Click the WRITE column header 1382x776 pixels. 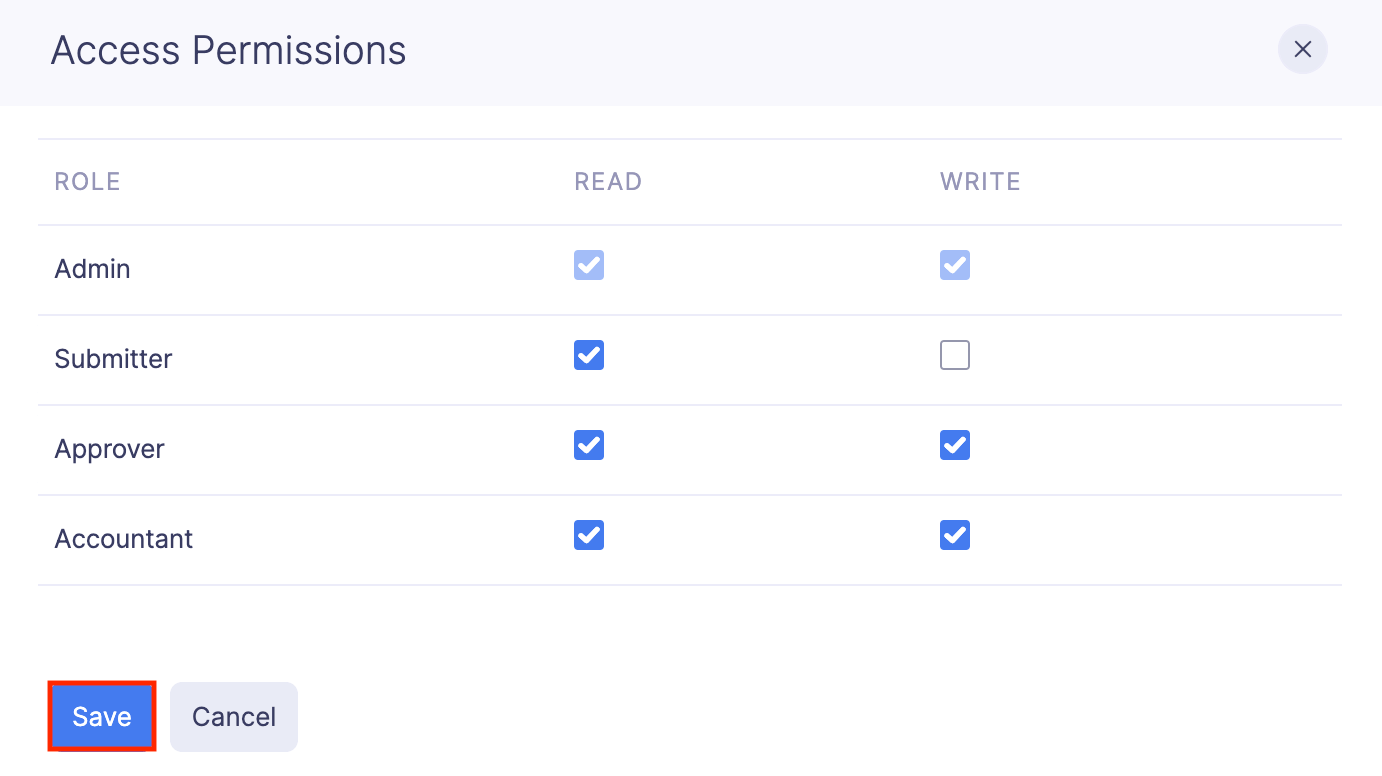click(980, 181)
